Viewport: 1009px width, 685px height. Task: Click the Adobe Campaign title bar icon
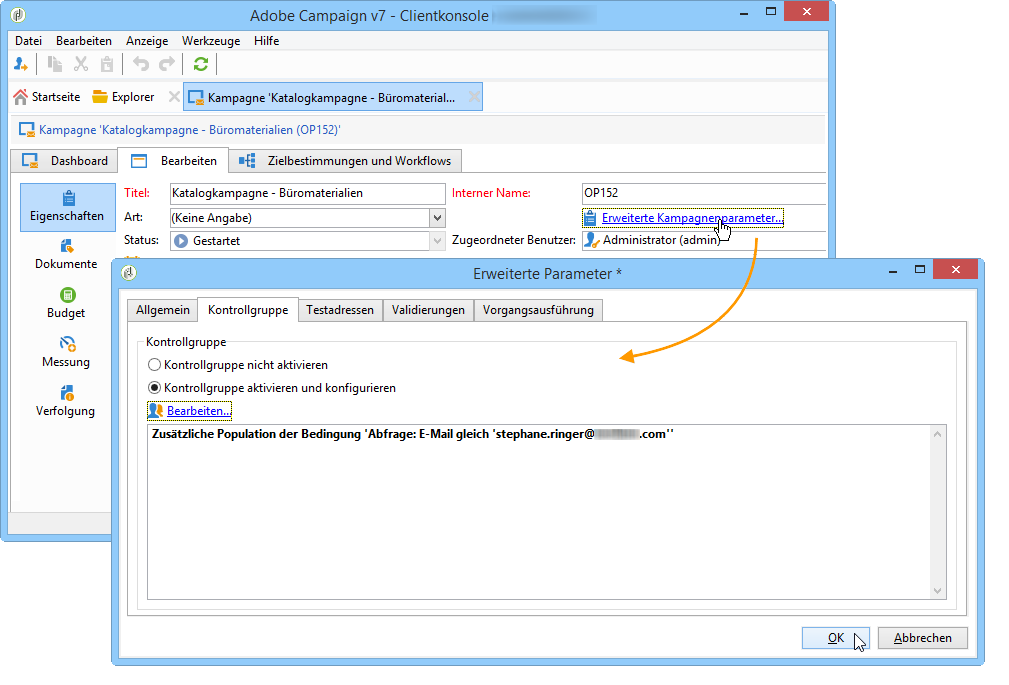[19, 14]
